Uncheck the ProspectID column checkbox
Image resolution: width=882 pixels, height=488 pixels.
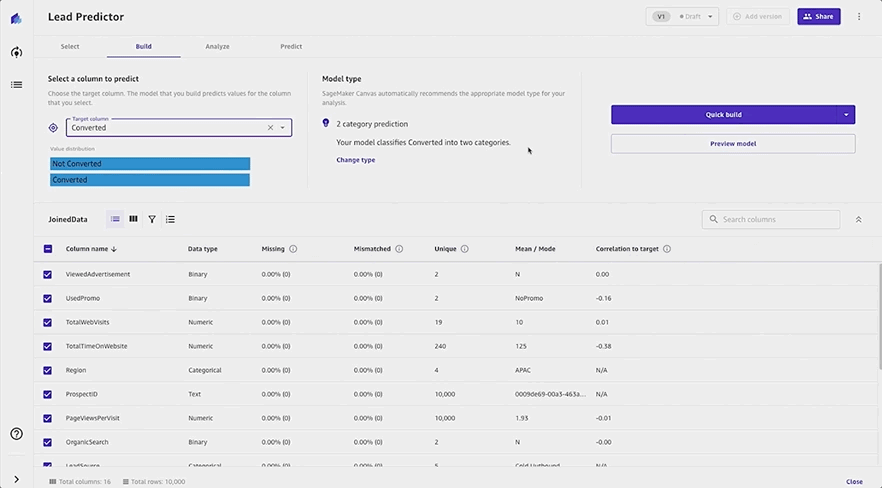[47, 394]
